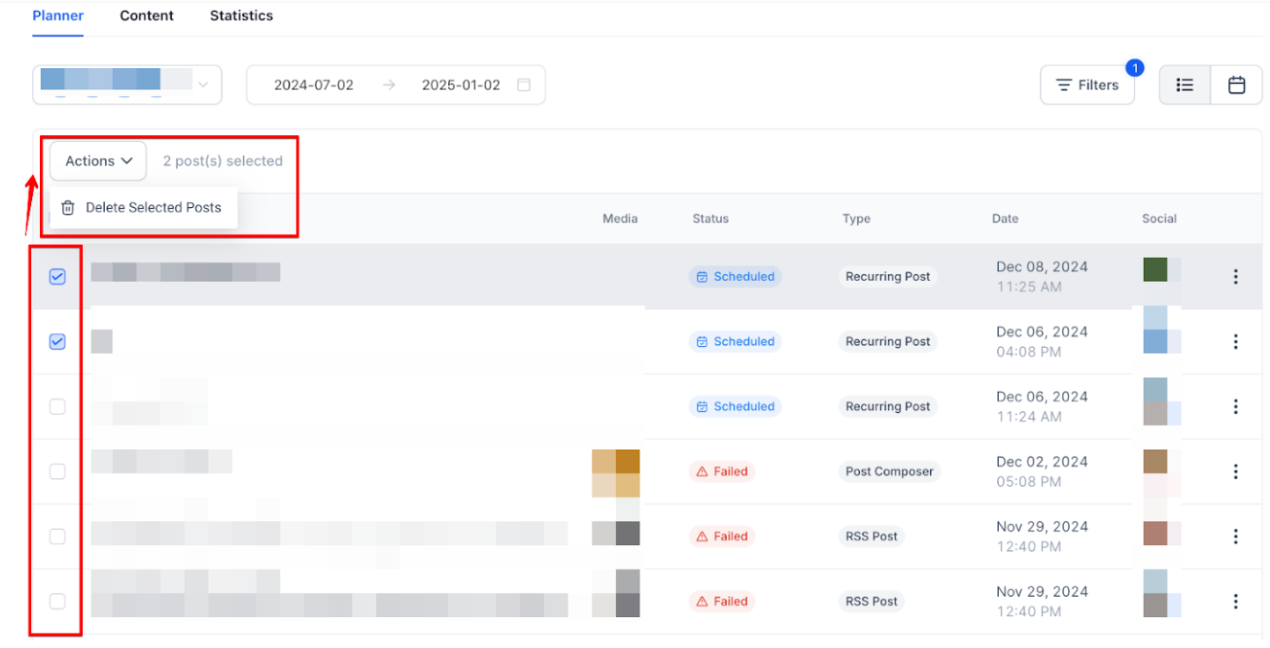This screenshot has width=1270, height=648.
Task: Select the Dec 02 Post Composer checkbox
Action: [57, 472]
